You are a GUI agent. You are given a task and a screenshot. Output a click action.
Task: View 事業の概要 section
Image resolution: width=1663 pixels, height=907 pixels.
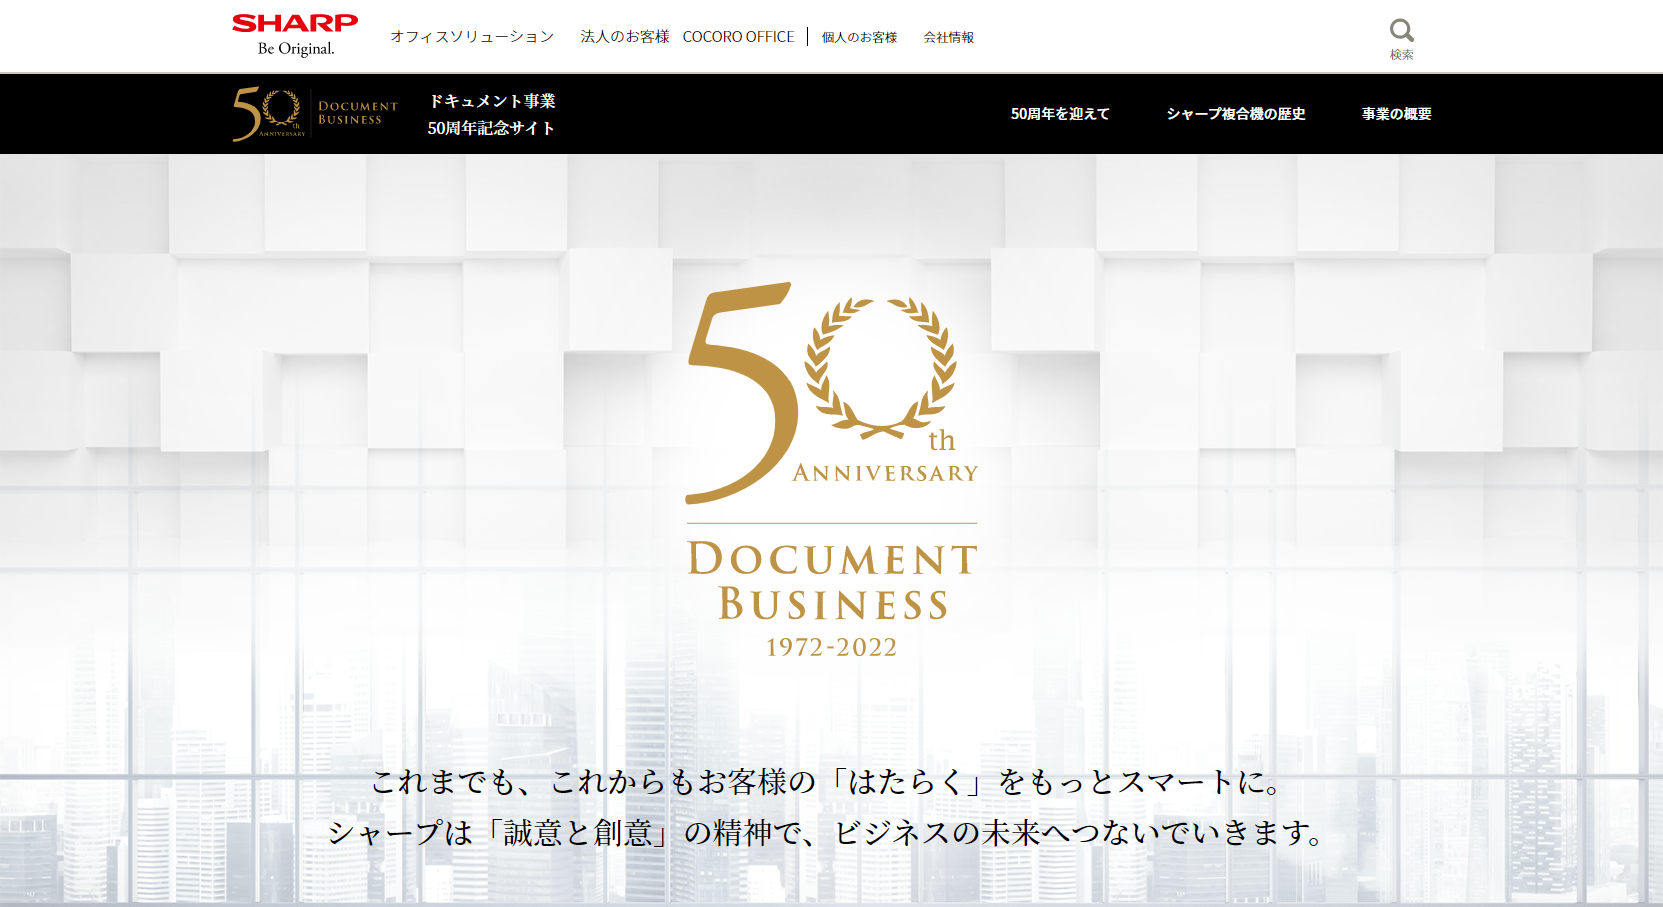tap(1396, 114)
